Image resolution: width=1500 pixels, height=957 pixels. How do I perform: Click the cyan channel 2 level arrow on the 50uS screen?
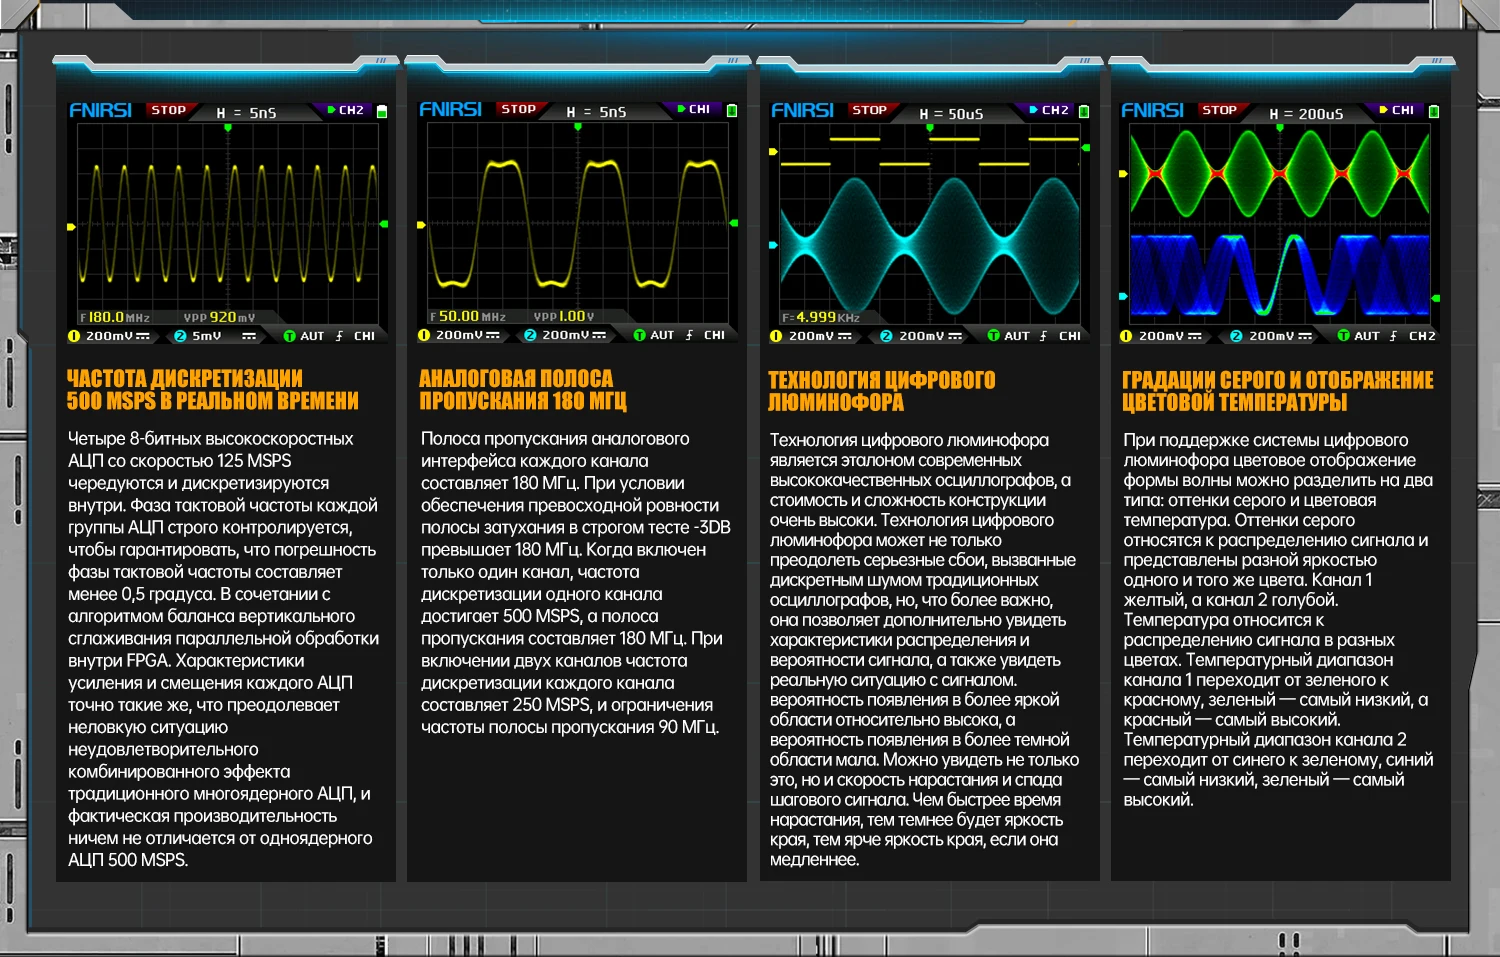tap(773, 244)
